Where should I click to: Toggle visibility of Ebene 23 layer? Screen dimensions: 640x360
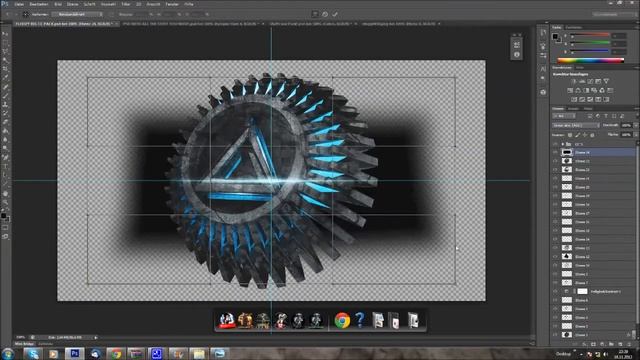[555, 161]
